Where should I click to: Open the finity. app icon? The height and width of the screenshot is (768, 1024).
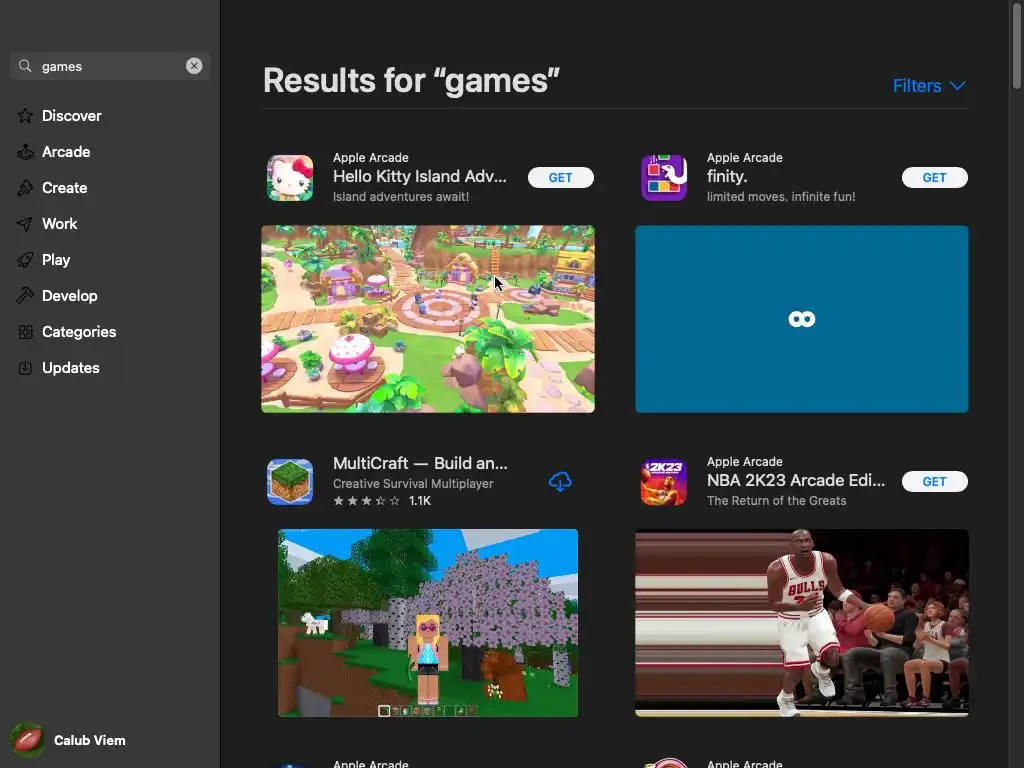click(x=664, y=178)
